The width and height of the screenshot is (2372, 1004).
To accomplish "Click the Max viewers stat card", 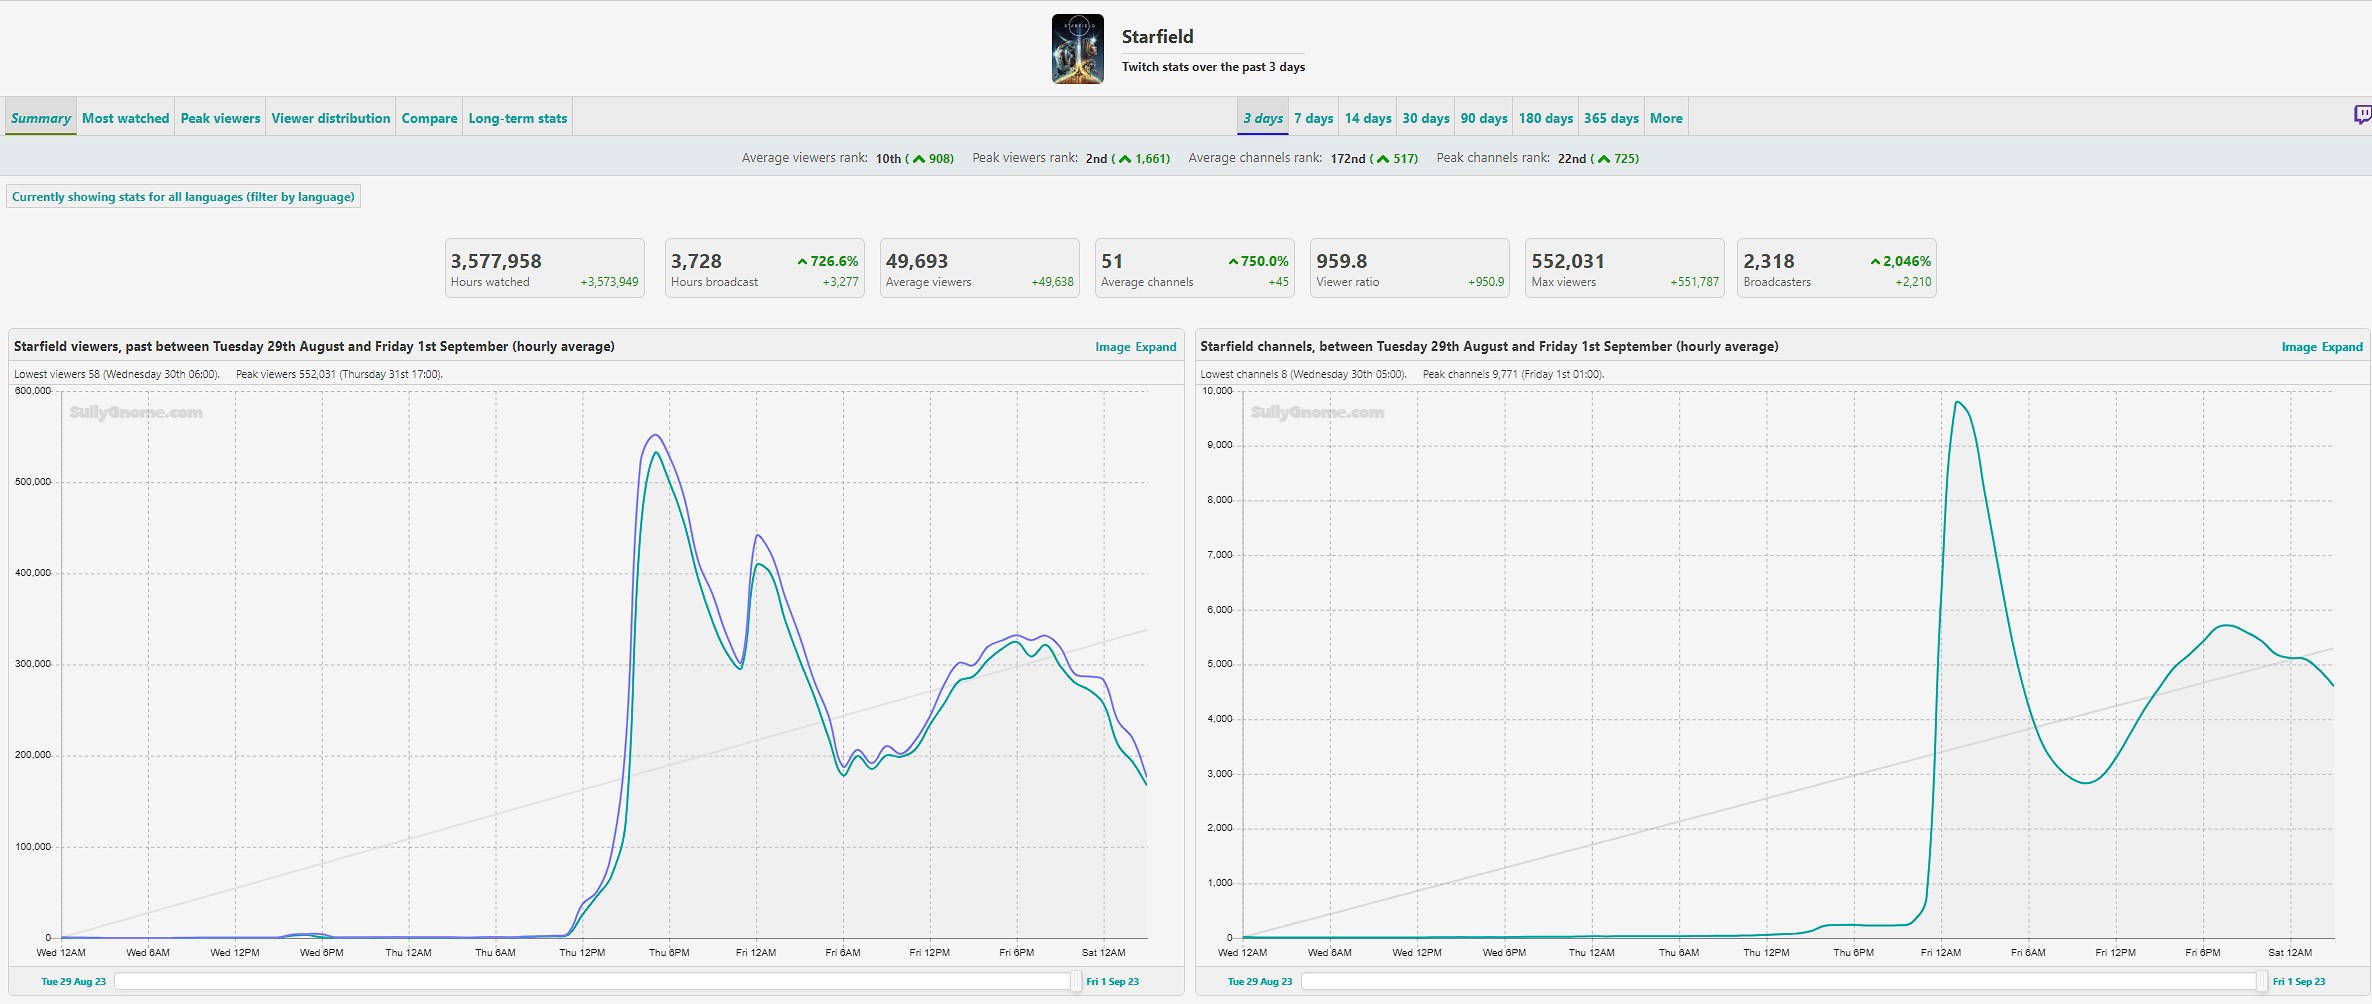I will click(1625, 268).
